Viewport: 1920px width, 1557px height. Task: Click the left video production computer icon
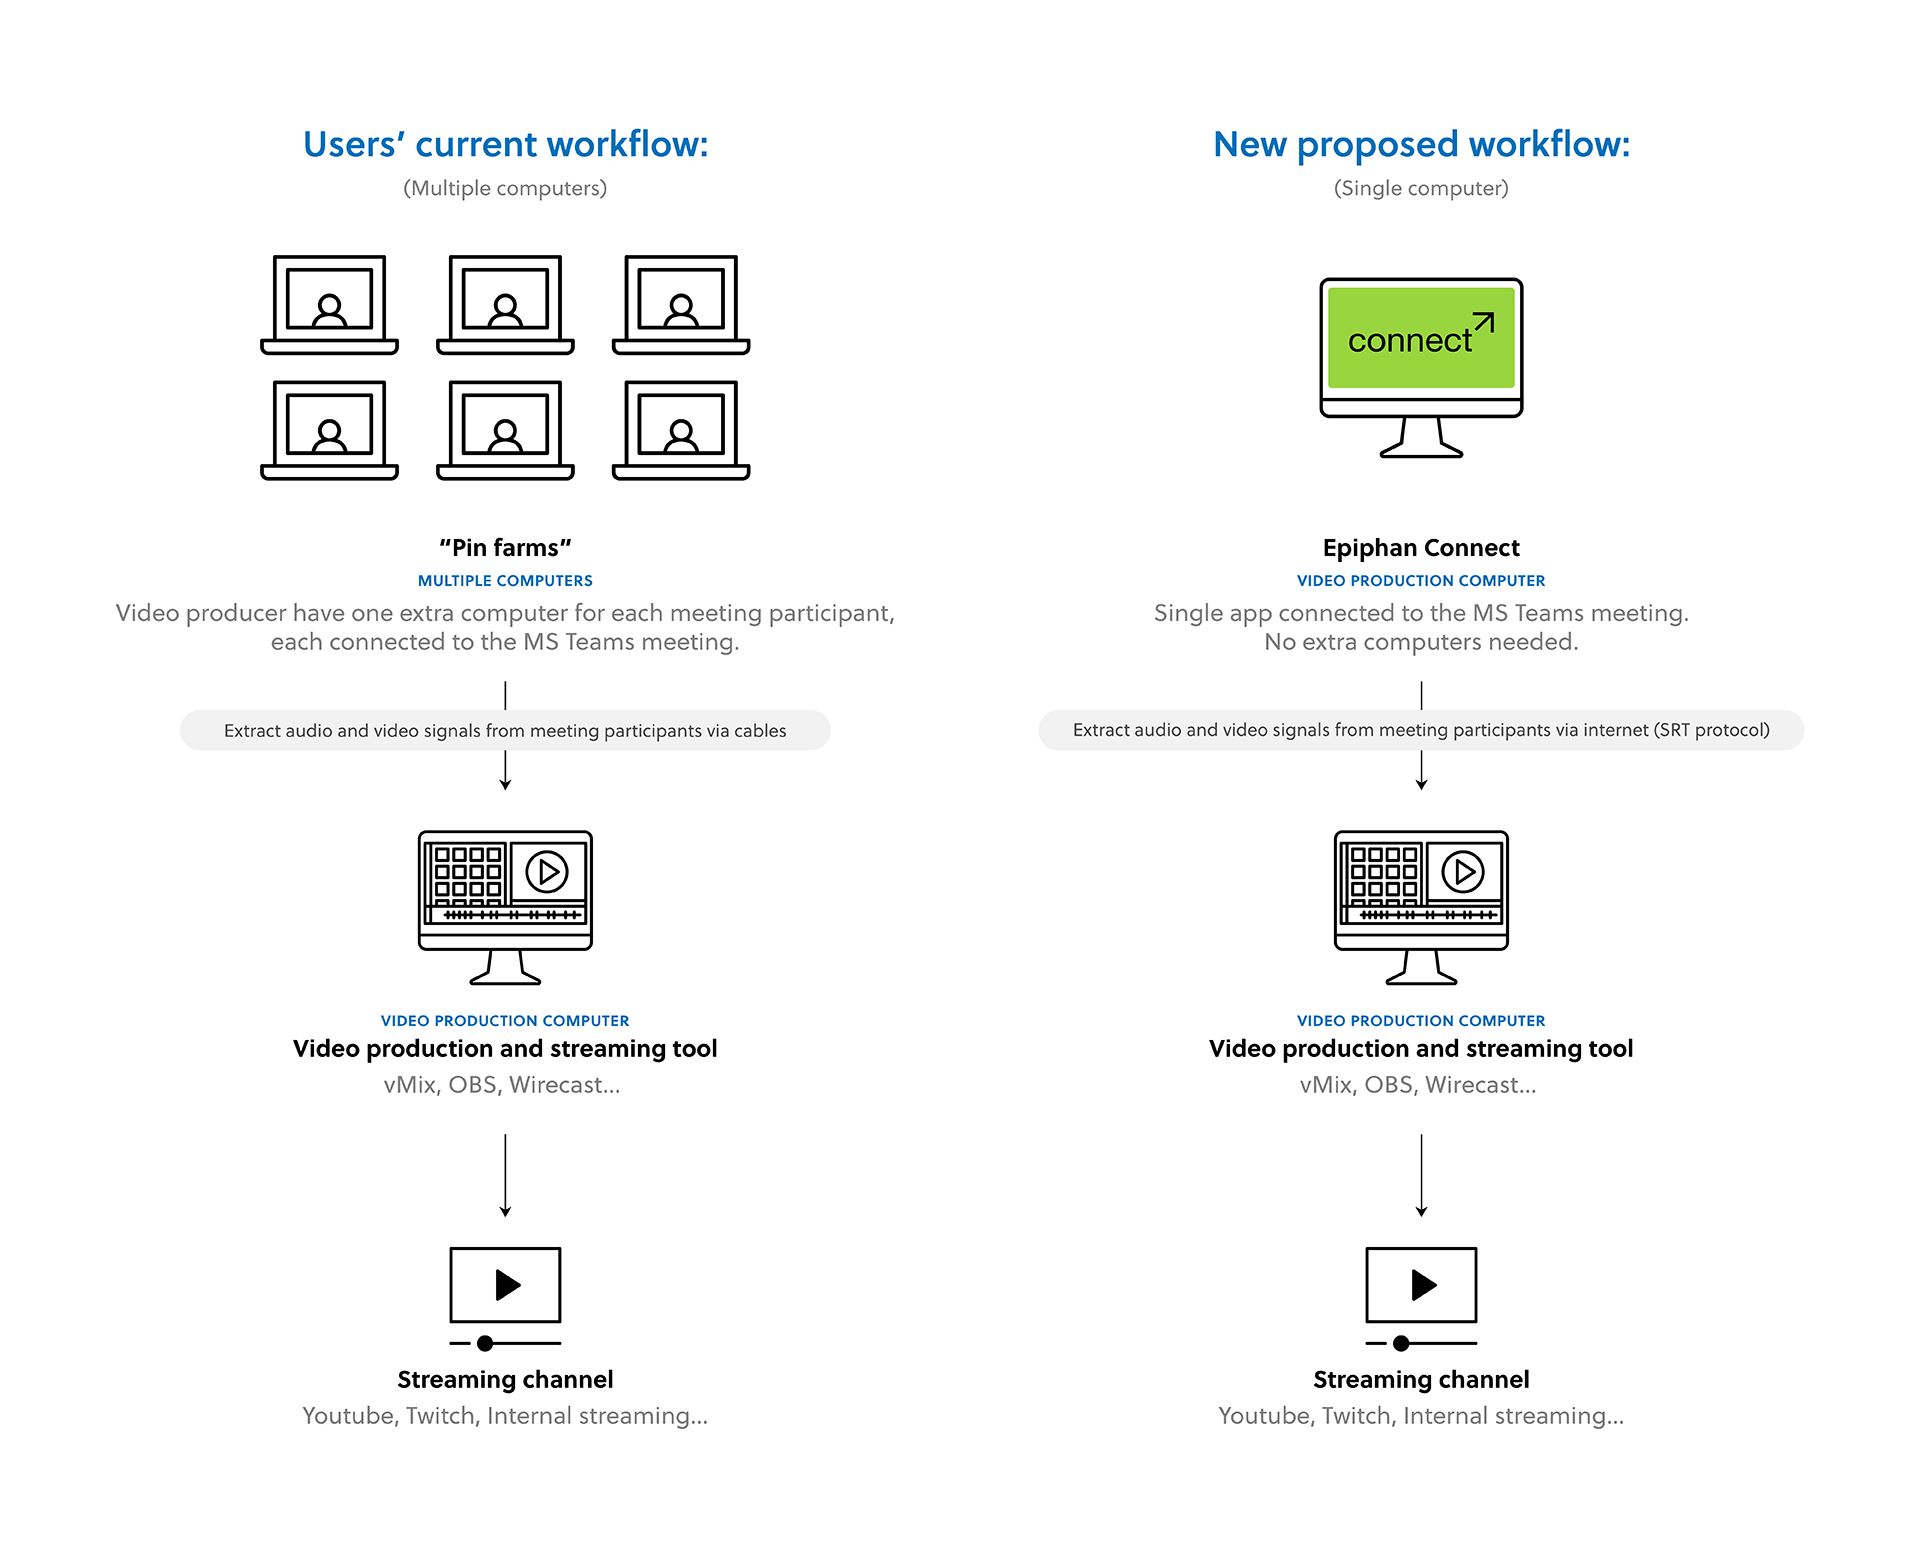(x=505, y=907)
